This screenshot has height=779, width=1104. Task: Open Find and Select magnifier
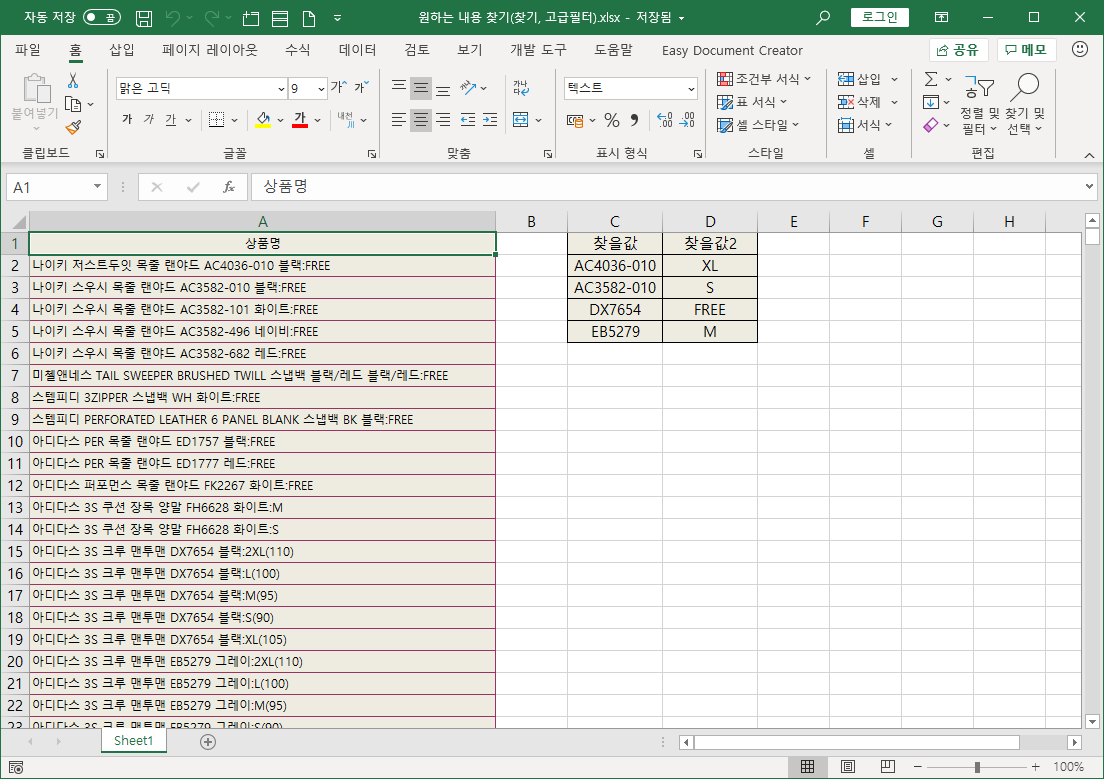coord(1024,104)
